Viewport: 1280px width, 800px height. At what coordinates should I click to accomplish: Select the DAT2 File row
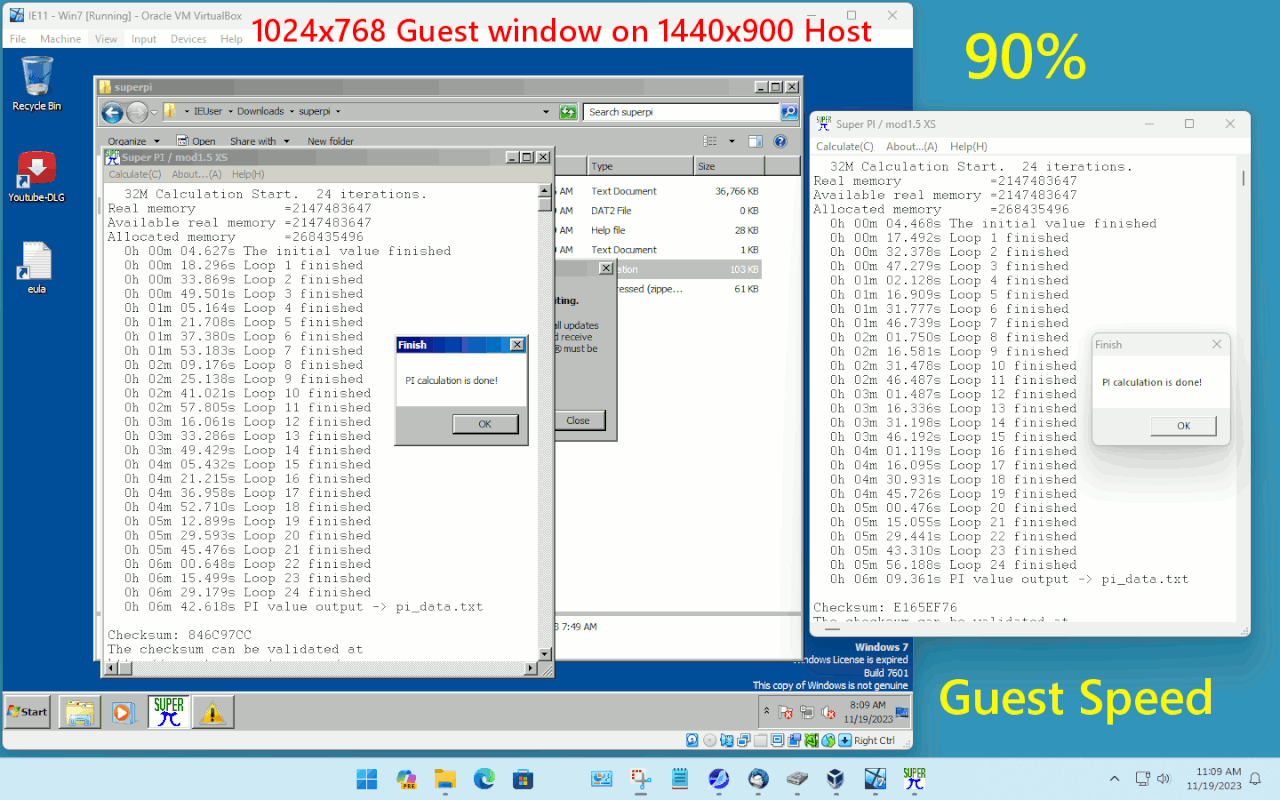click(x=657, y=211)
